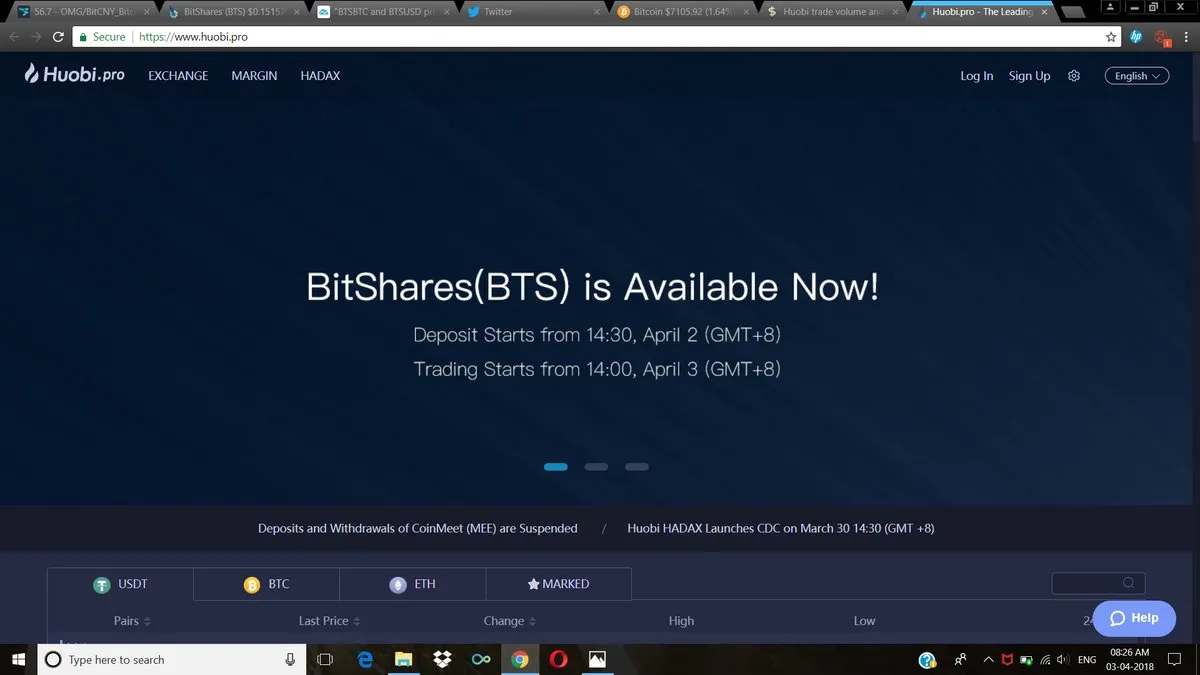Screen dimensions: 1200x675
Task: Open the MARGIN menu
Action: [254, 76]
